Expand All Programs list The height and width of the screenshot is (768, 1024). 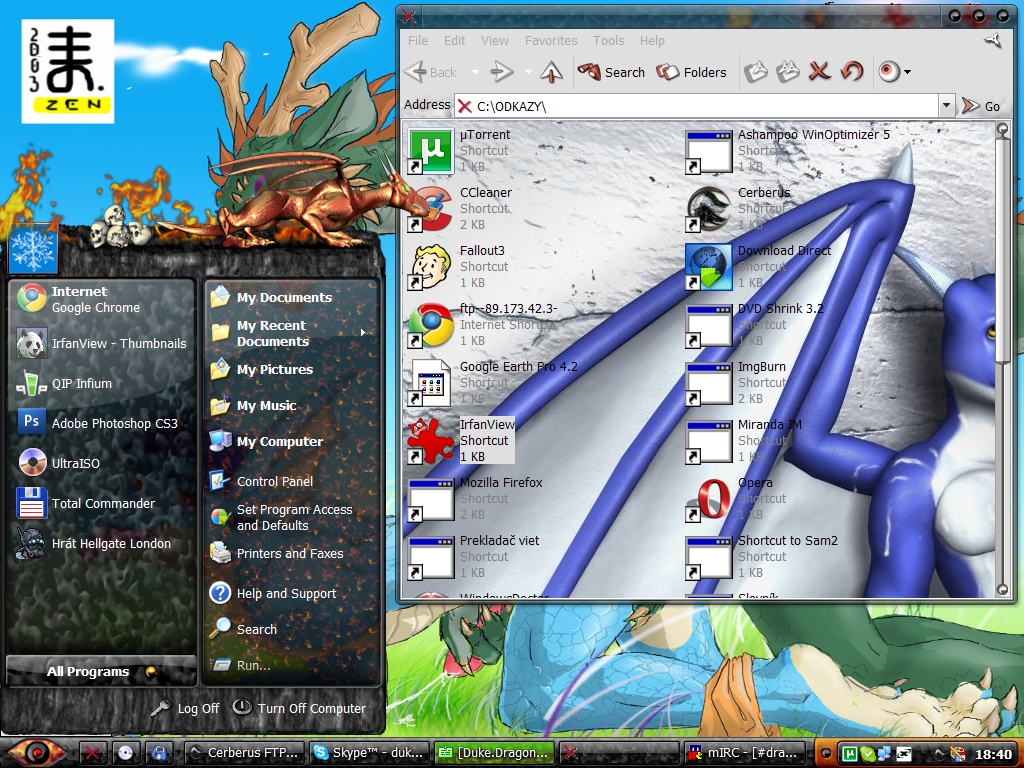point(101,671)
